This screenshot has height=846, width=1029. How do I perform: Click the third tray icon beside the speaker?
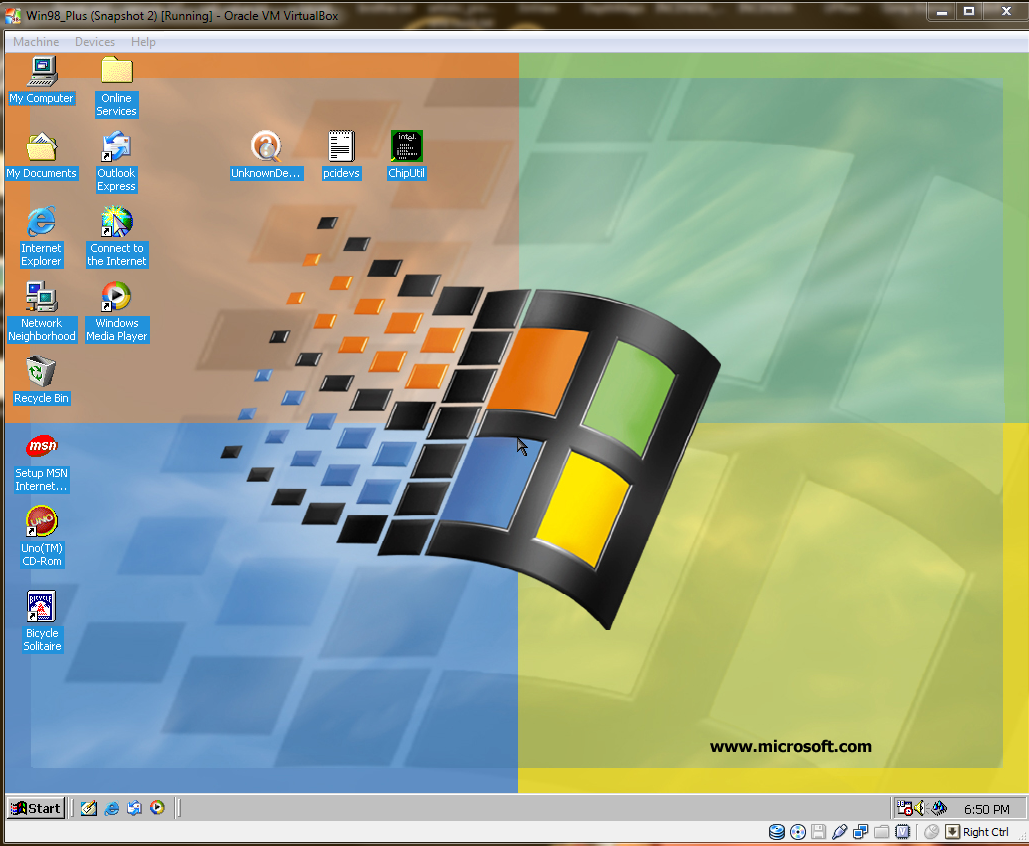[x=939, y=808]
